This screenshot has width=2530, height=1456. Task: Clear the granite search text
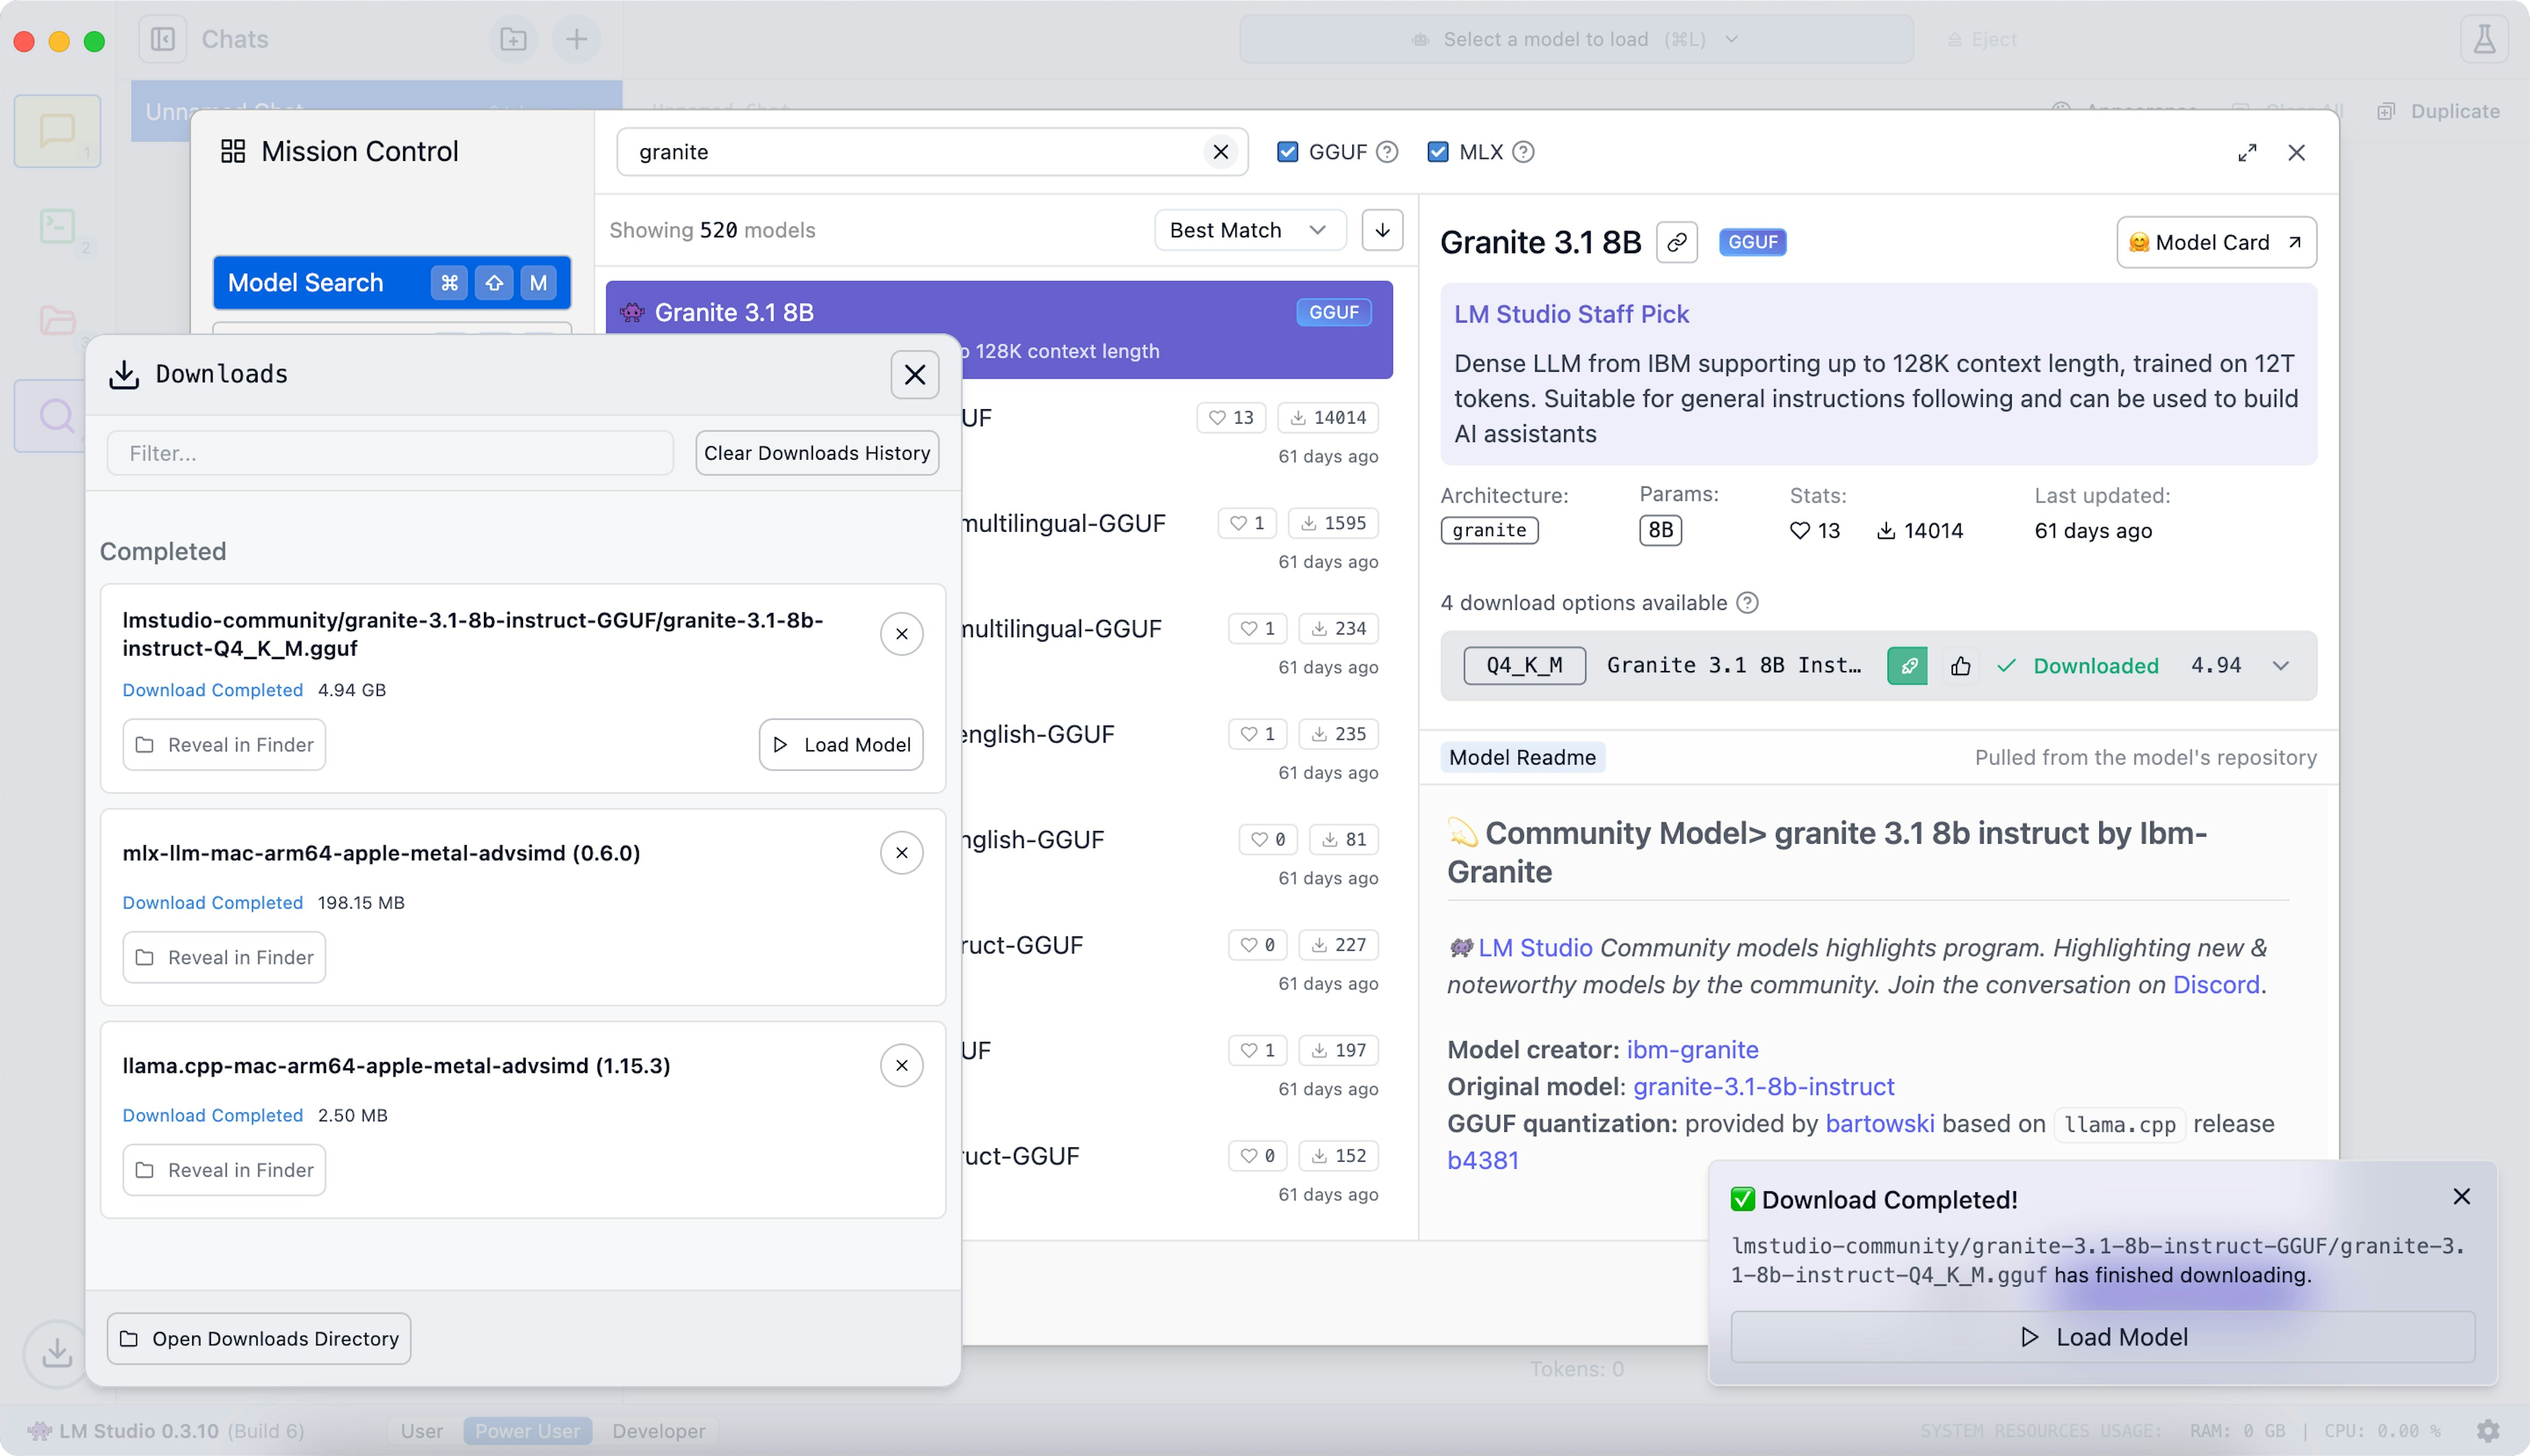[x=1220, y=152]
